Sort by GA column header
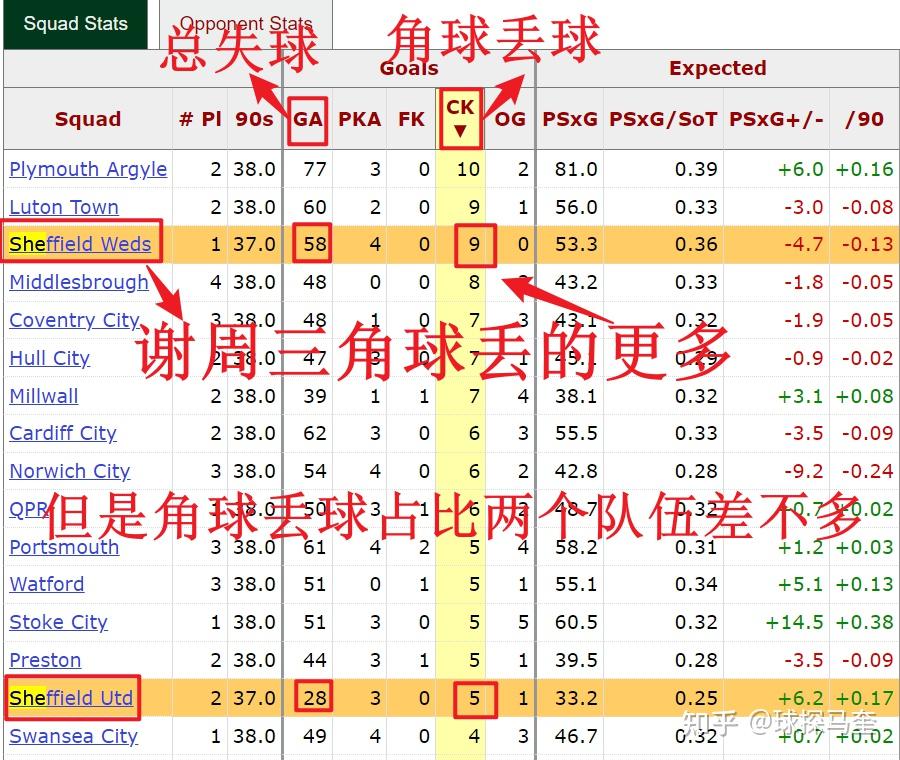 point(308,119)
